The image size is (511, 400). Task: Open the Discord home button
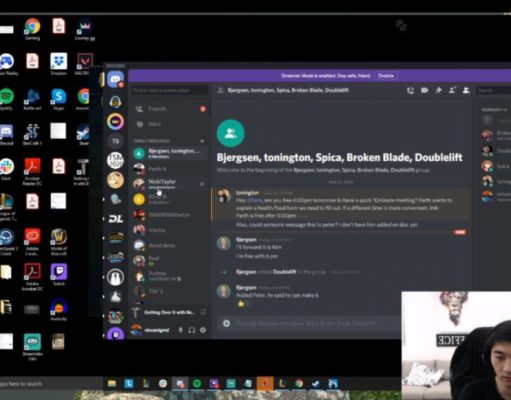click(x=116, y=79)
